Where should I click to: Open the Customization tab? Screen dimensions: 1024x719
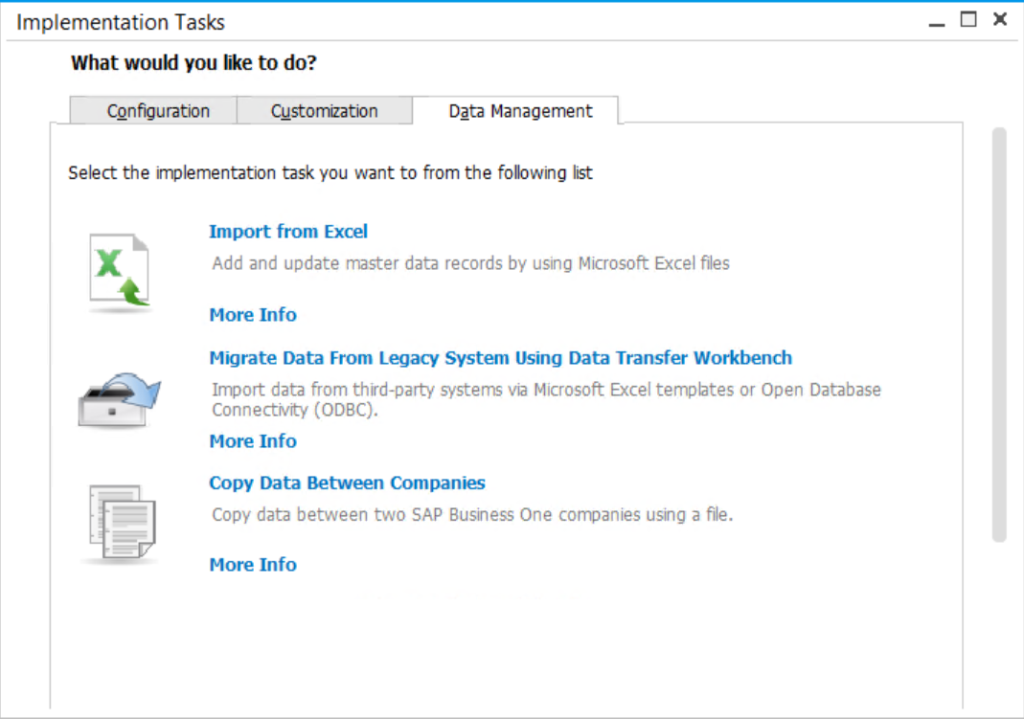pyautogui.click(x=325, y=111)
